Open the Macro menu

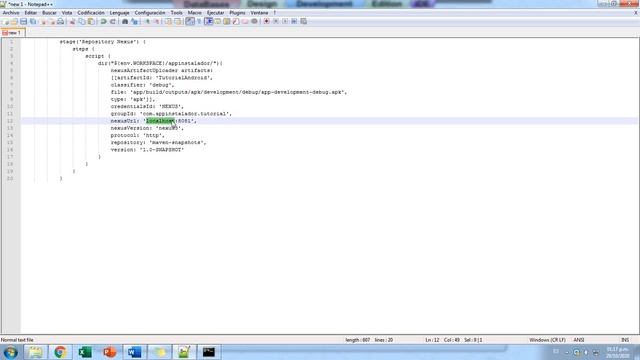tap(195, 13)
